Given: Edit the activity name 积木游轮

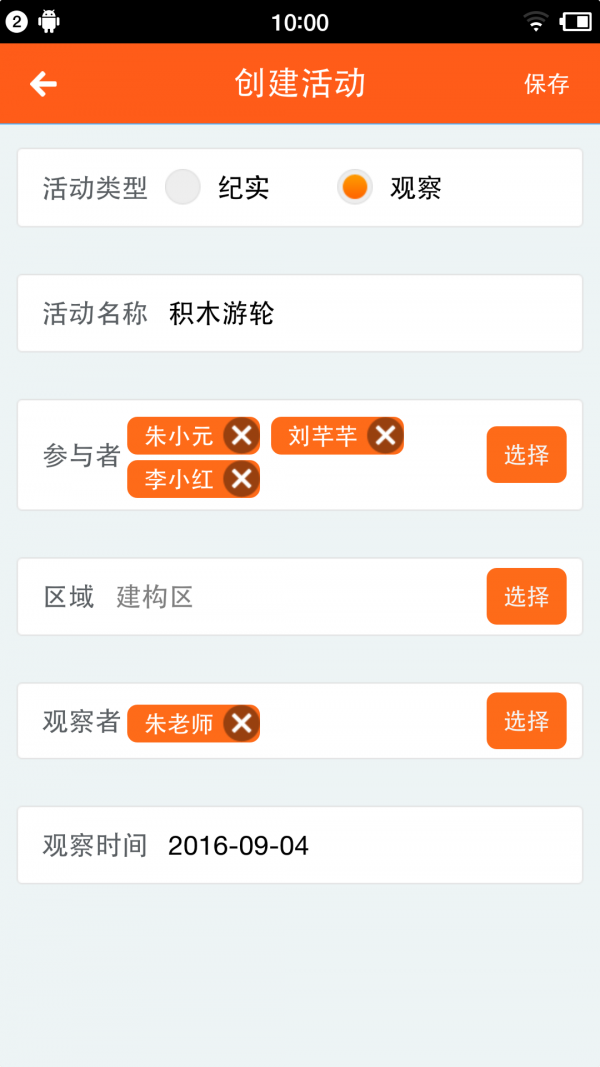Looking at the screenshot, I should click(221, 314).
